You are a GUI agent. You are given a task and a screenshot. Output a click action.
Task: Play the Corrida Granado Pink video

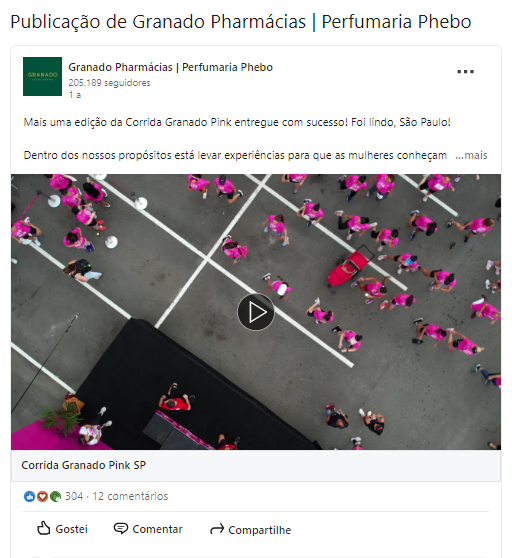[256, 312]
